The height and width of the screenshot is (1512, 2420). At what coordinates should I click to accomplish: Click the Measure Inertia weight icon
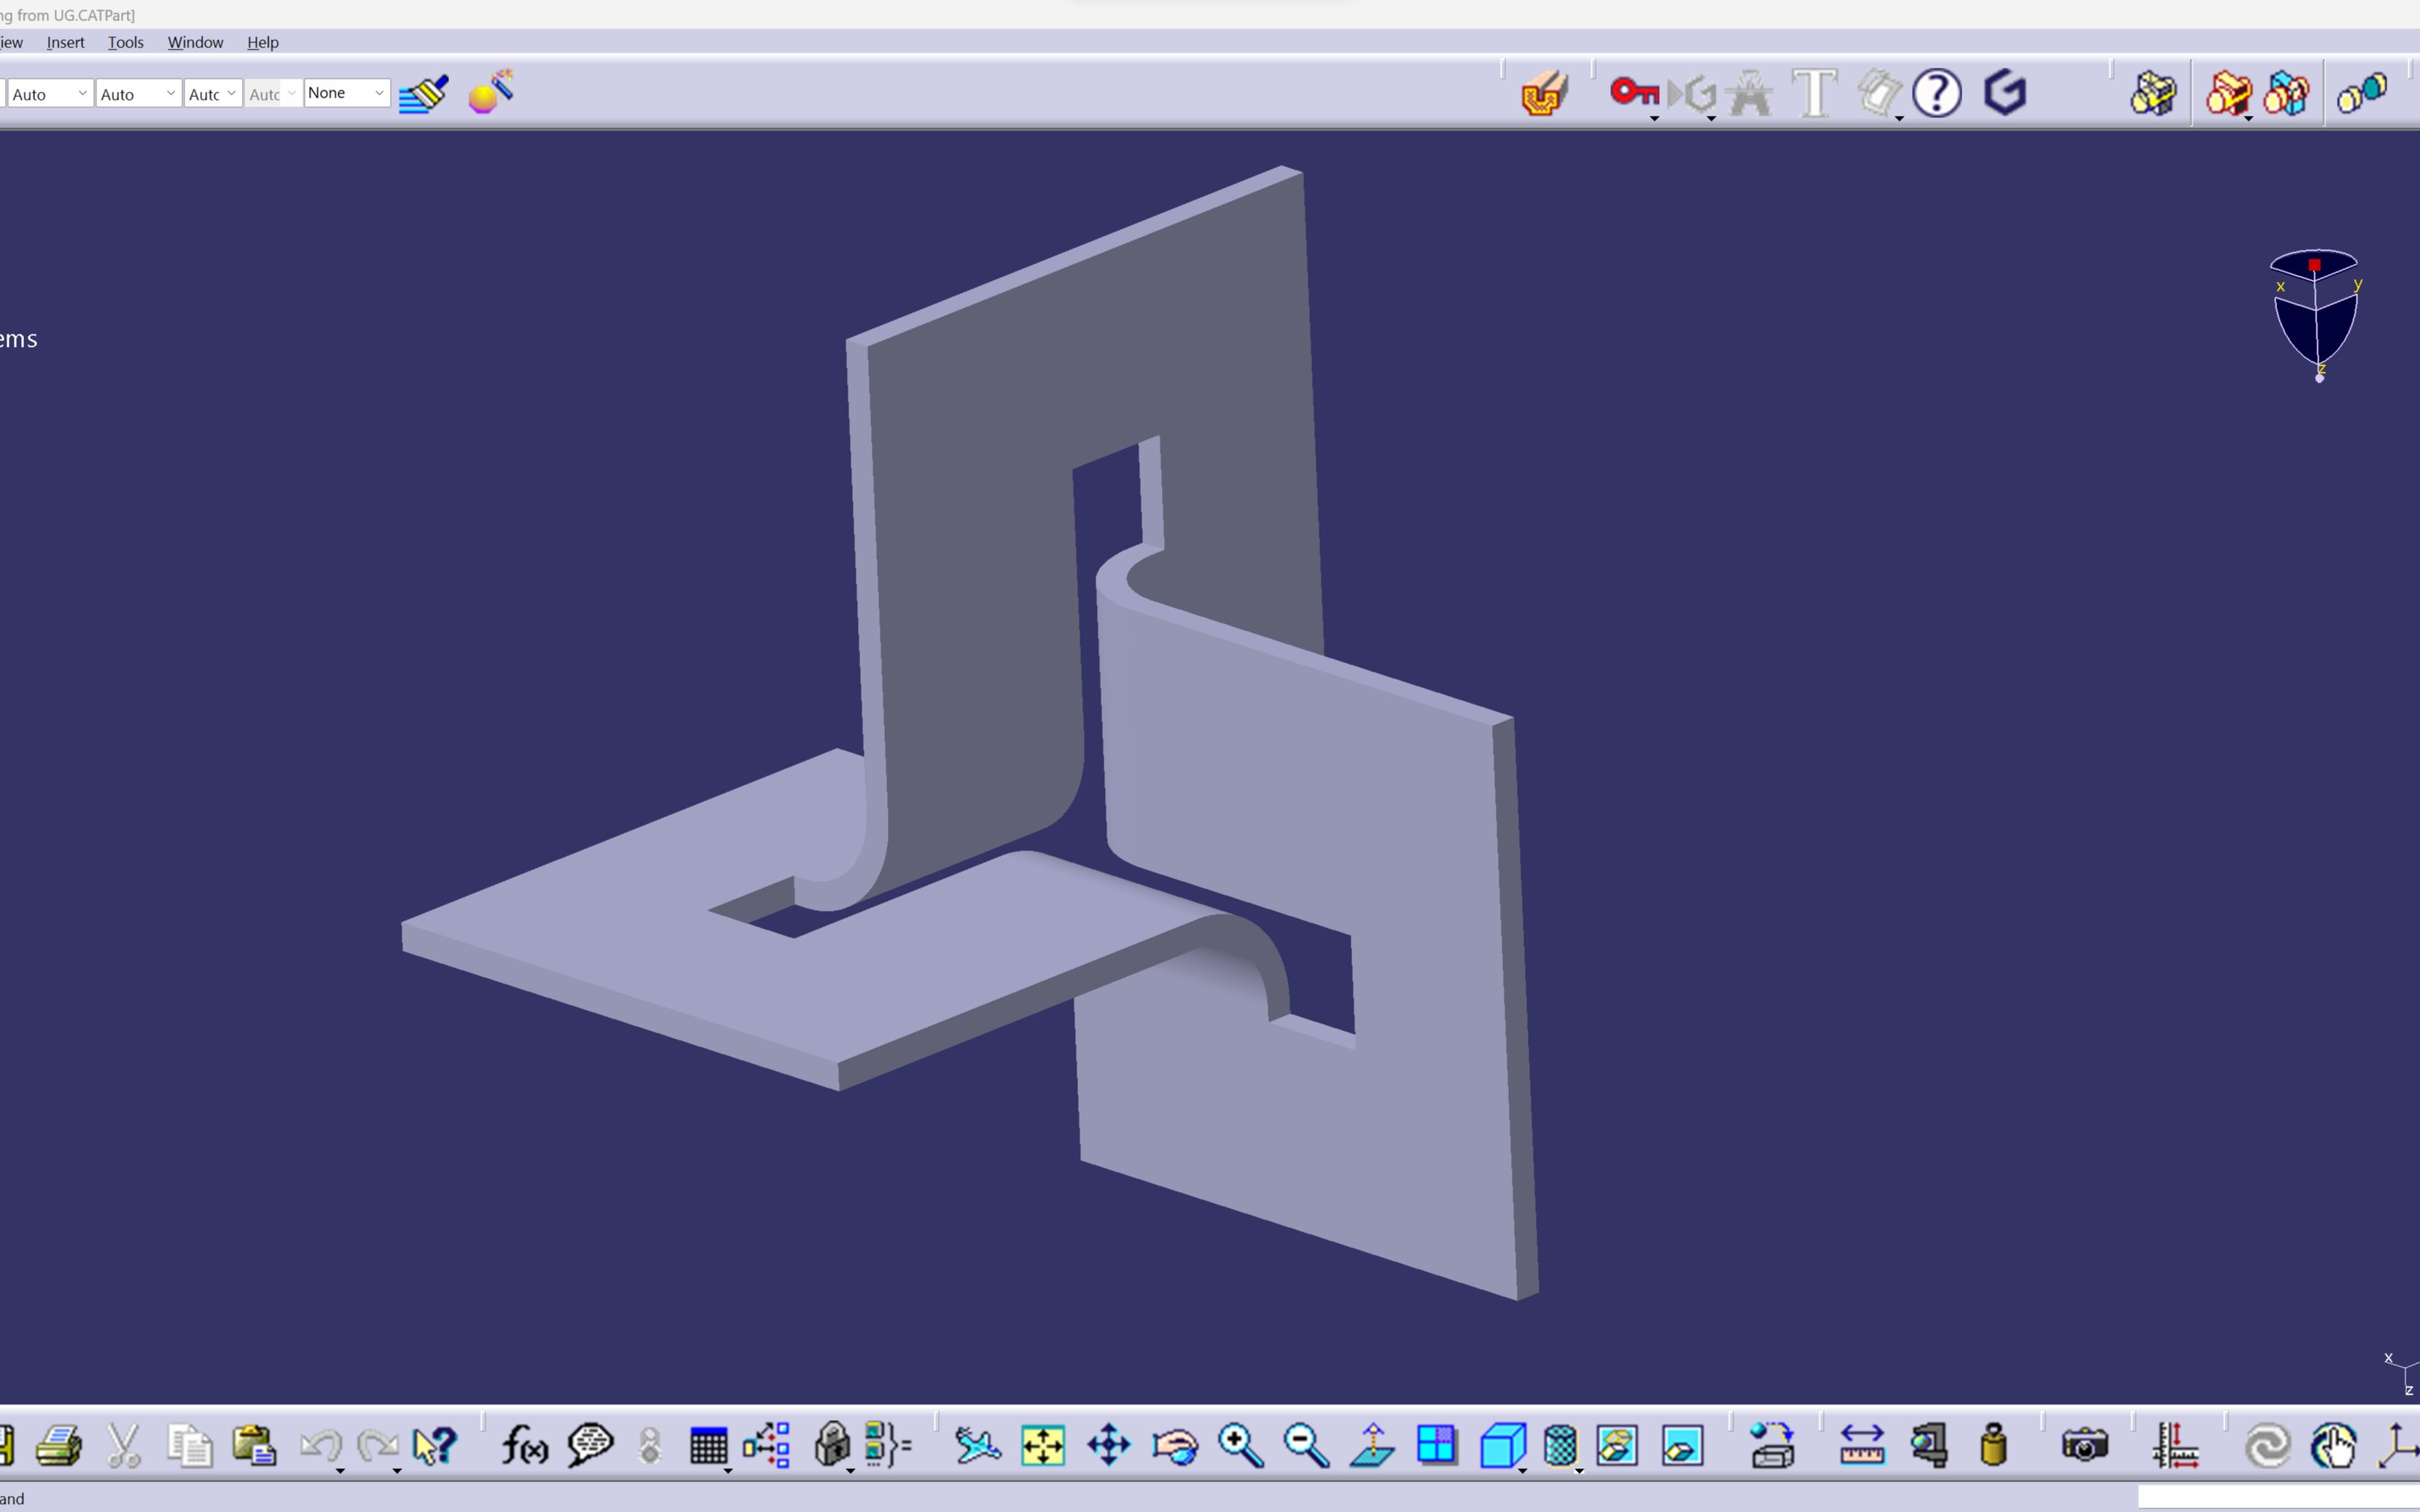point(1993,1446)
